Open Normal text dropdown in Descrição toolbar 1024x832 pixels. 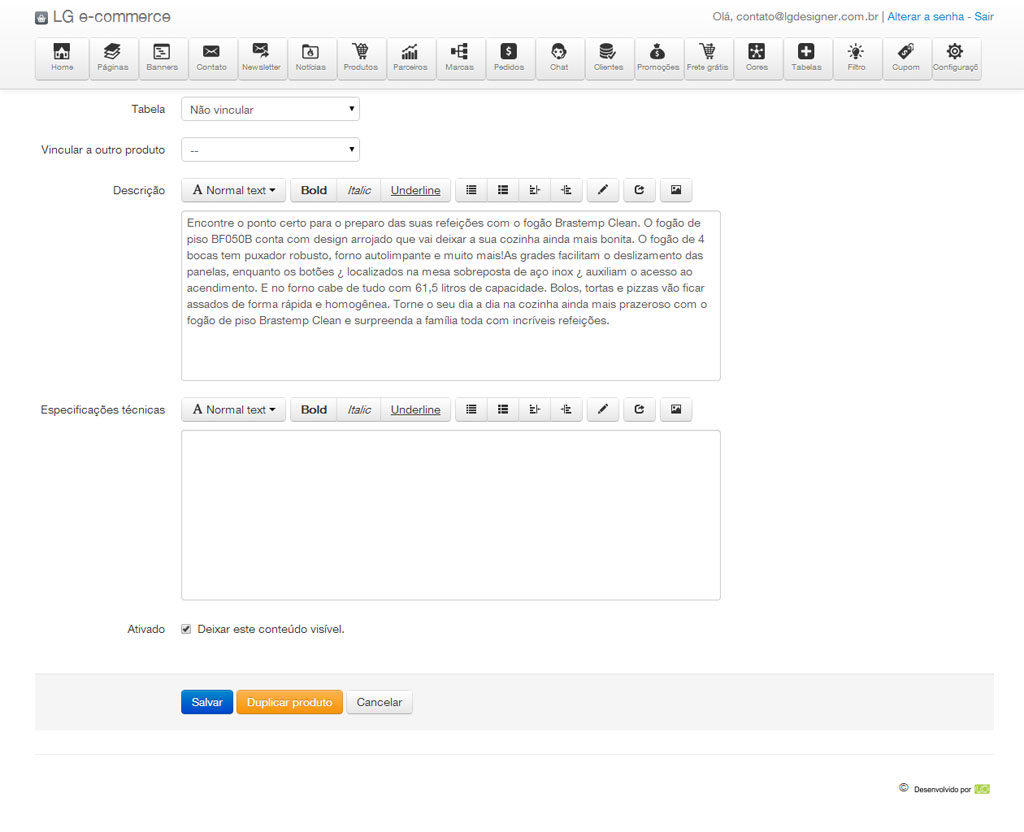click(233, 190)
